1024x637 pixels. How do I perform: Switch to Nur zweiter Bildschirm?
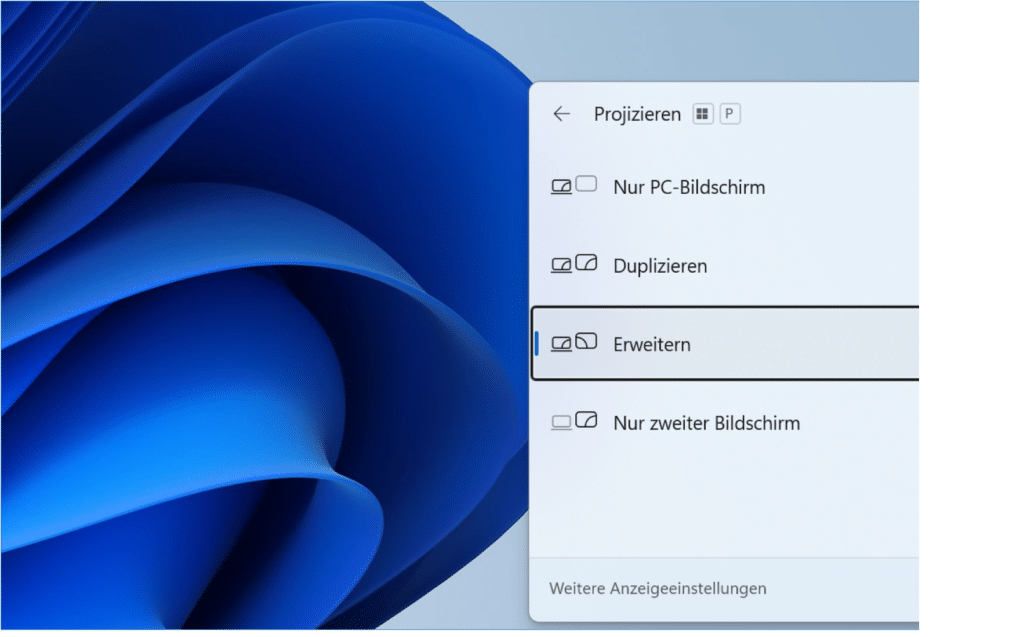725,423
